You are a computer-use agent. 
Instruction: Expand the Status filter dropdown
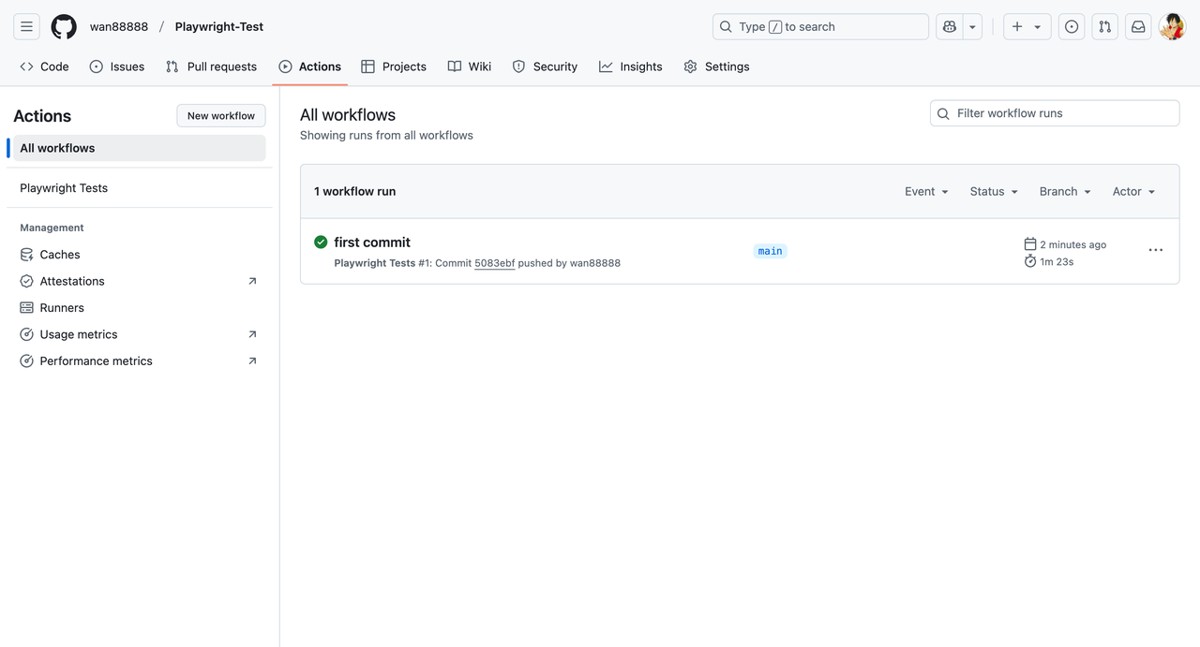coord(993,192)
